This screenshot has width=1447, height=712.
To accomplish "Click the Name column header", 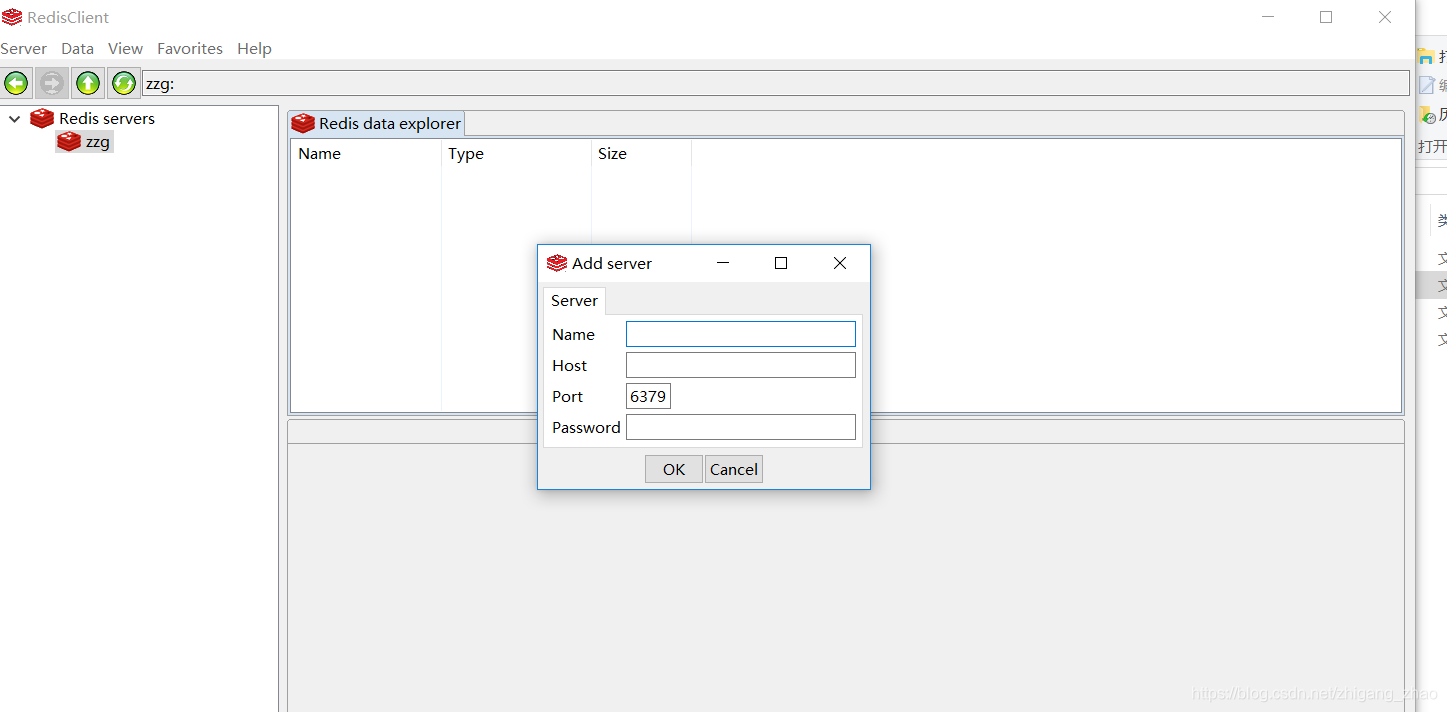I will tap(366, 154).
